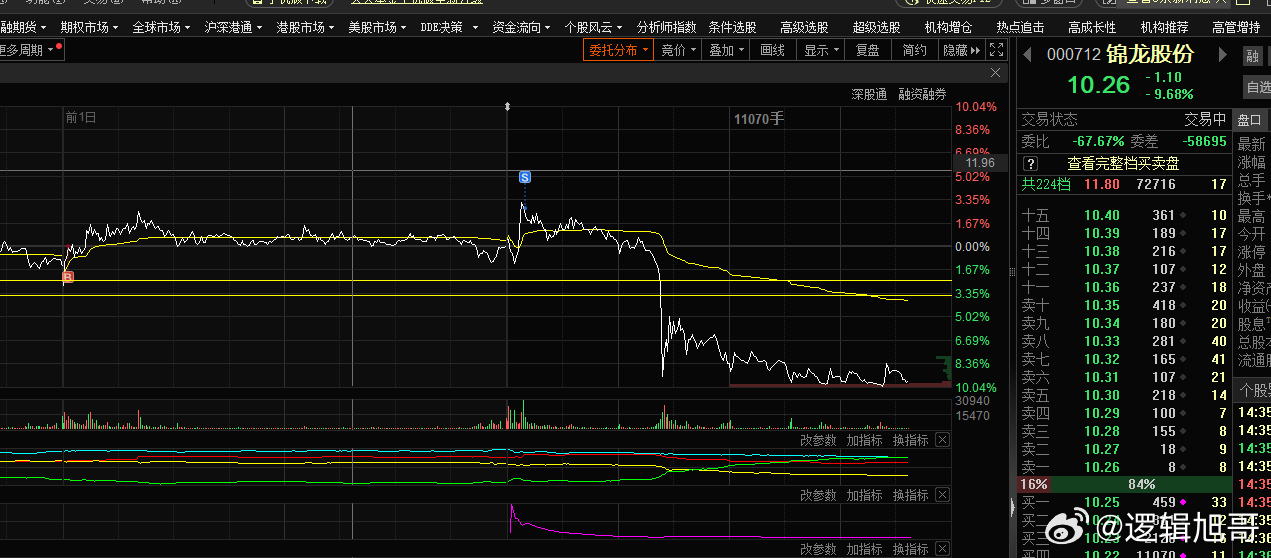Toggle the 复盘 replay mode
The image size is (1271, 558).
point(868,50)
